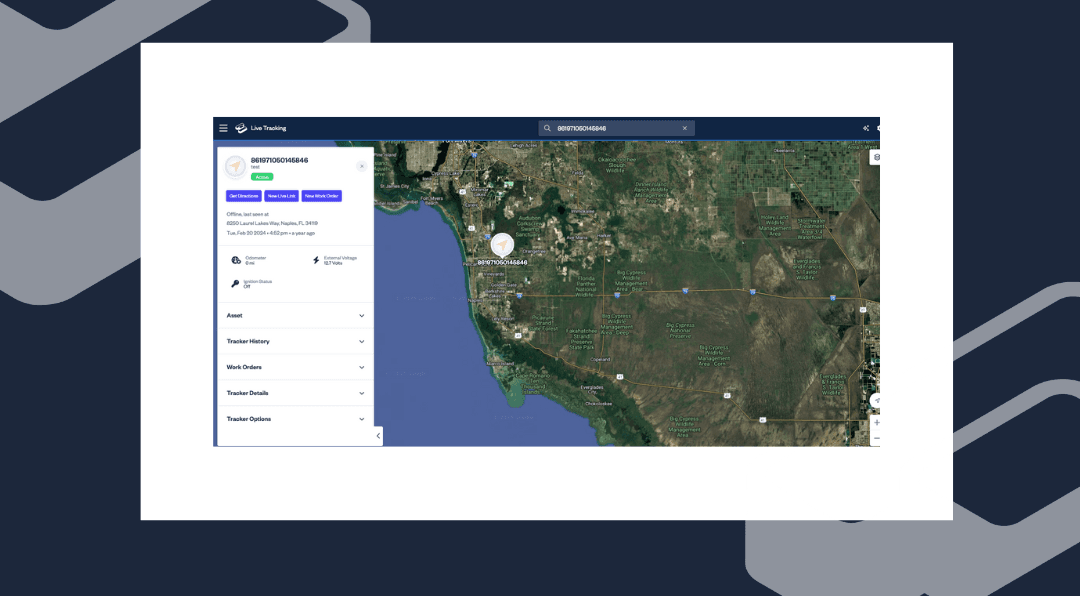Collapse the side panel with arrow

378,436
